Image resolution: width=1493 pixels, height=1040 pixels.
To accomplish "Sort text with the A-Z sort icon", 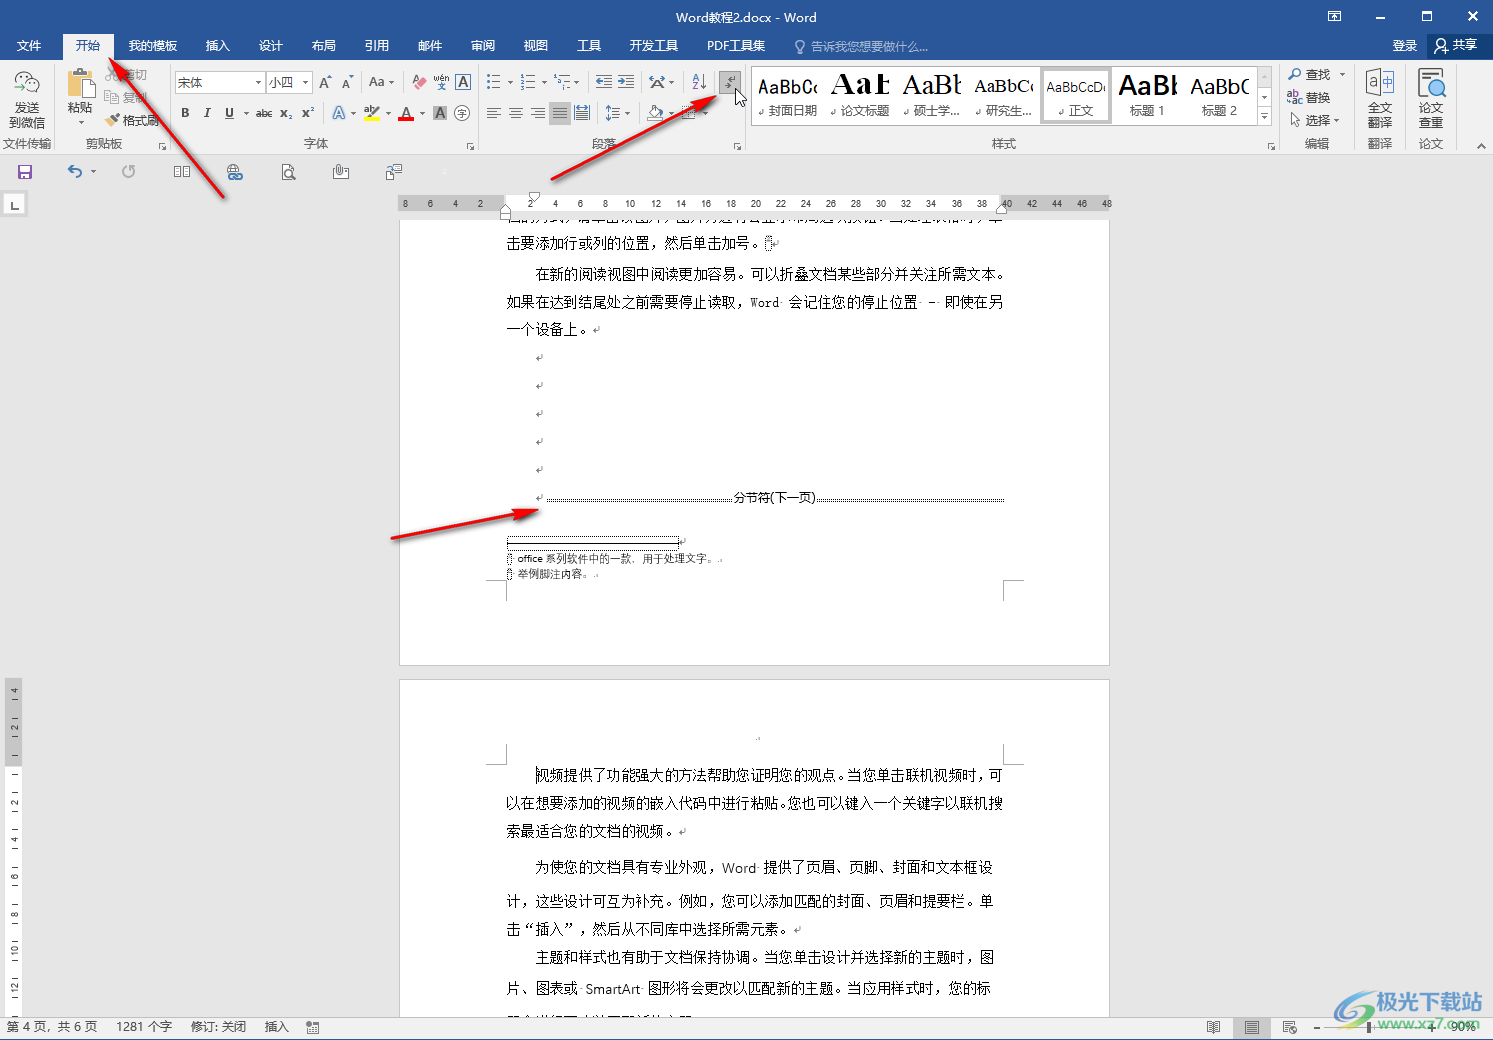I will tap(699, 82).
